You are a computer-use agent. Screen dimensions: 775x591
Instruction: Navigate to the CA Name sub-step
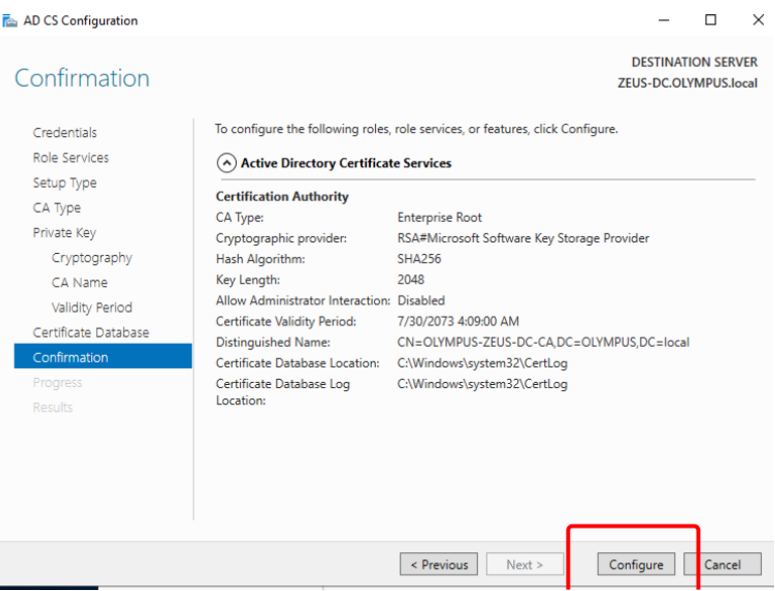79,283
